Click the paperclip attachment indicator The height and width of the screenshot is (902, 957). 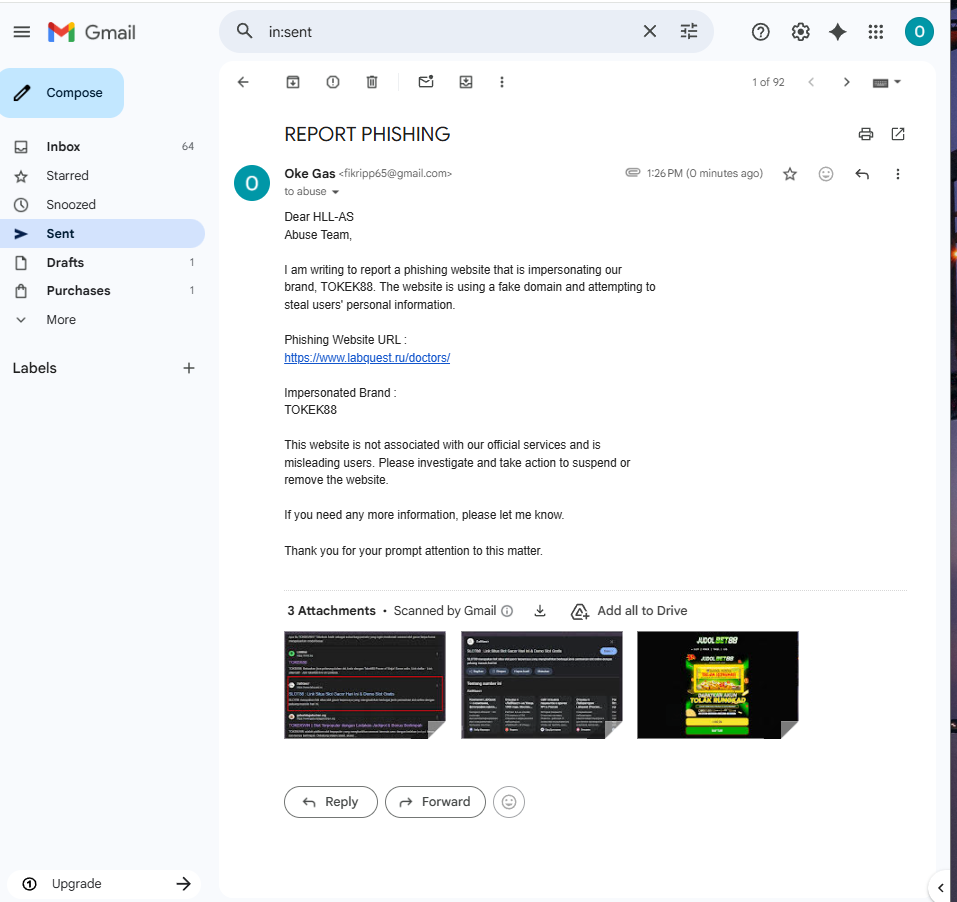click(x=632, y=173)
